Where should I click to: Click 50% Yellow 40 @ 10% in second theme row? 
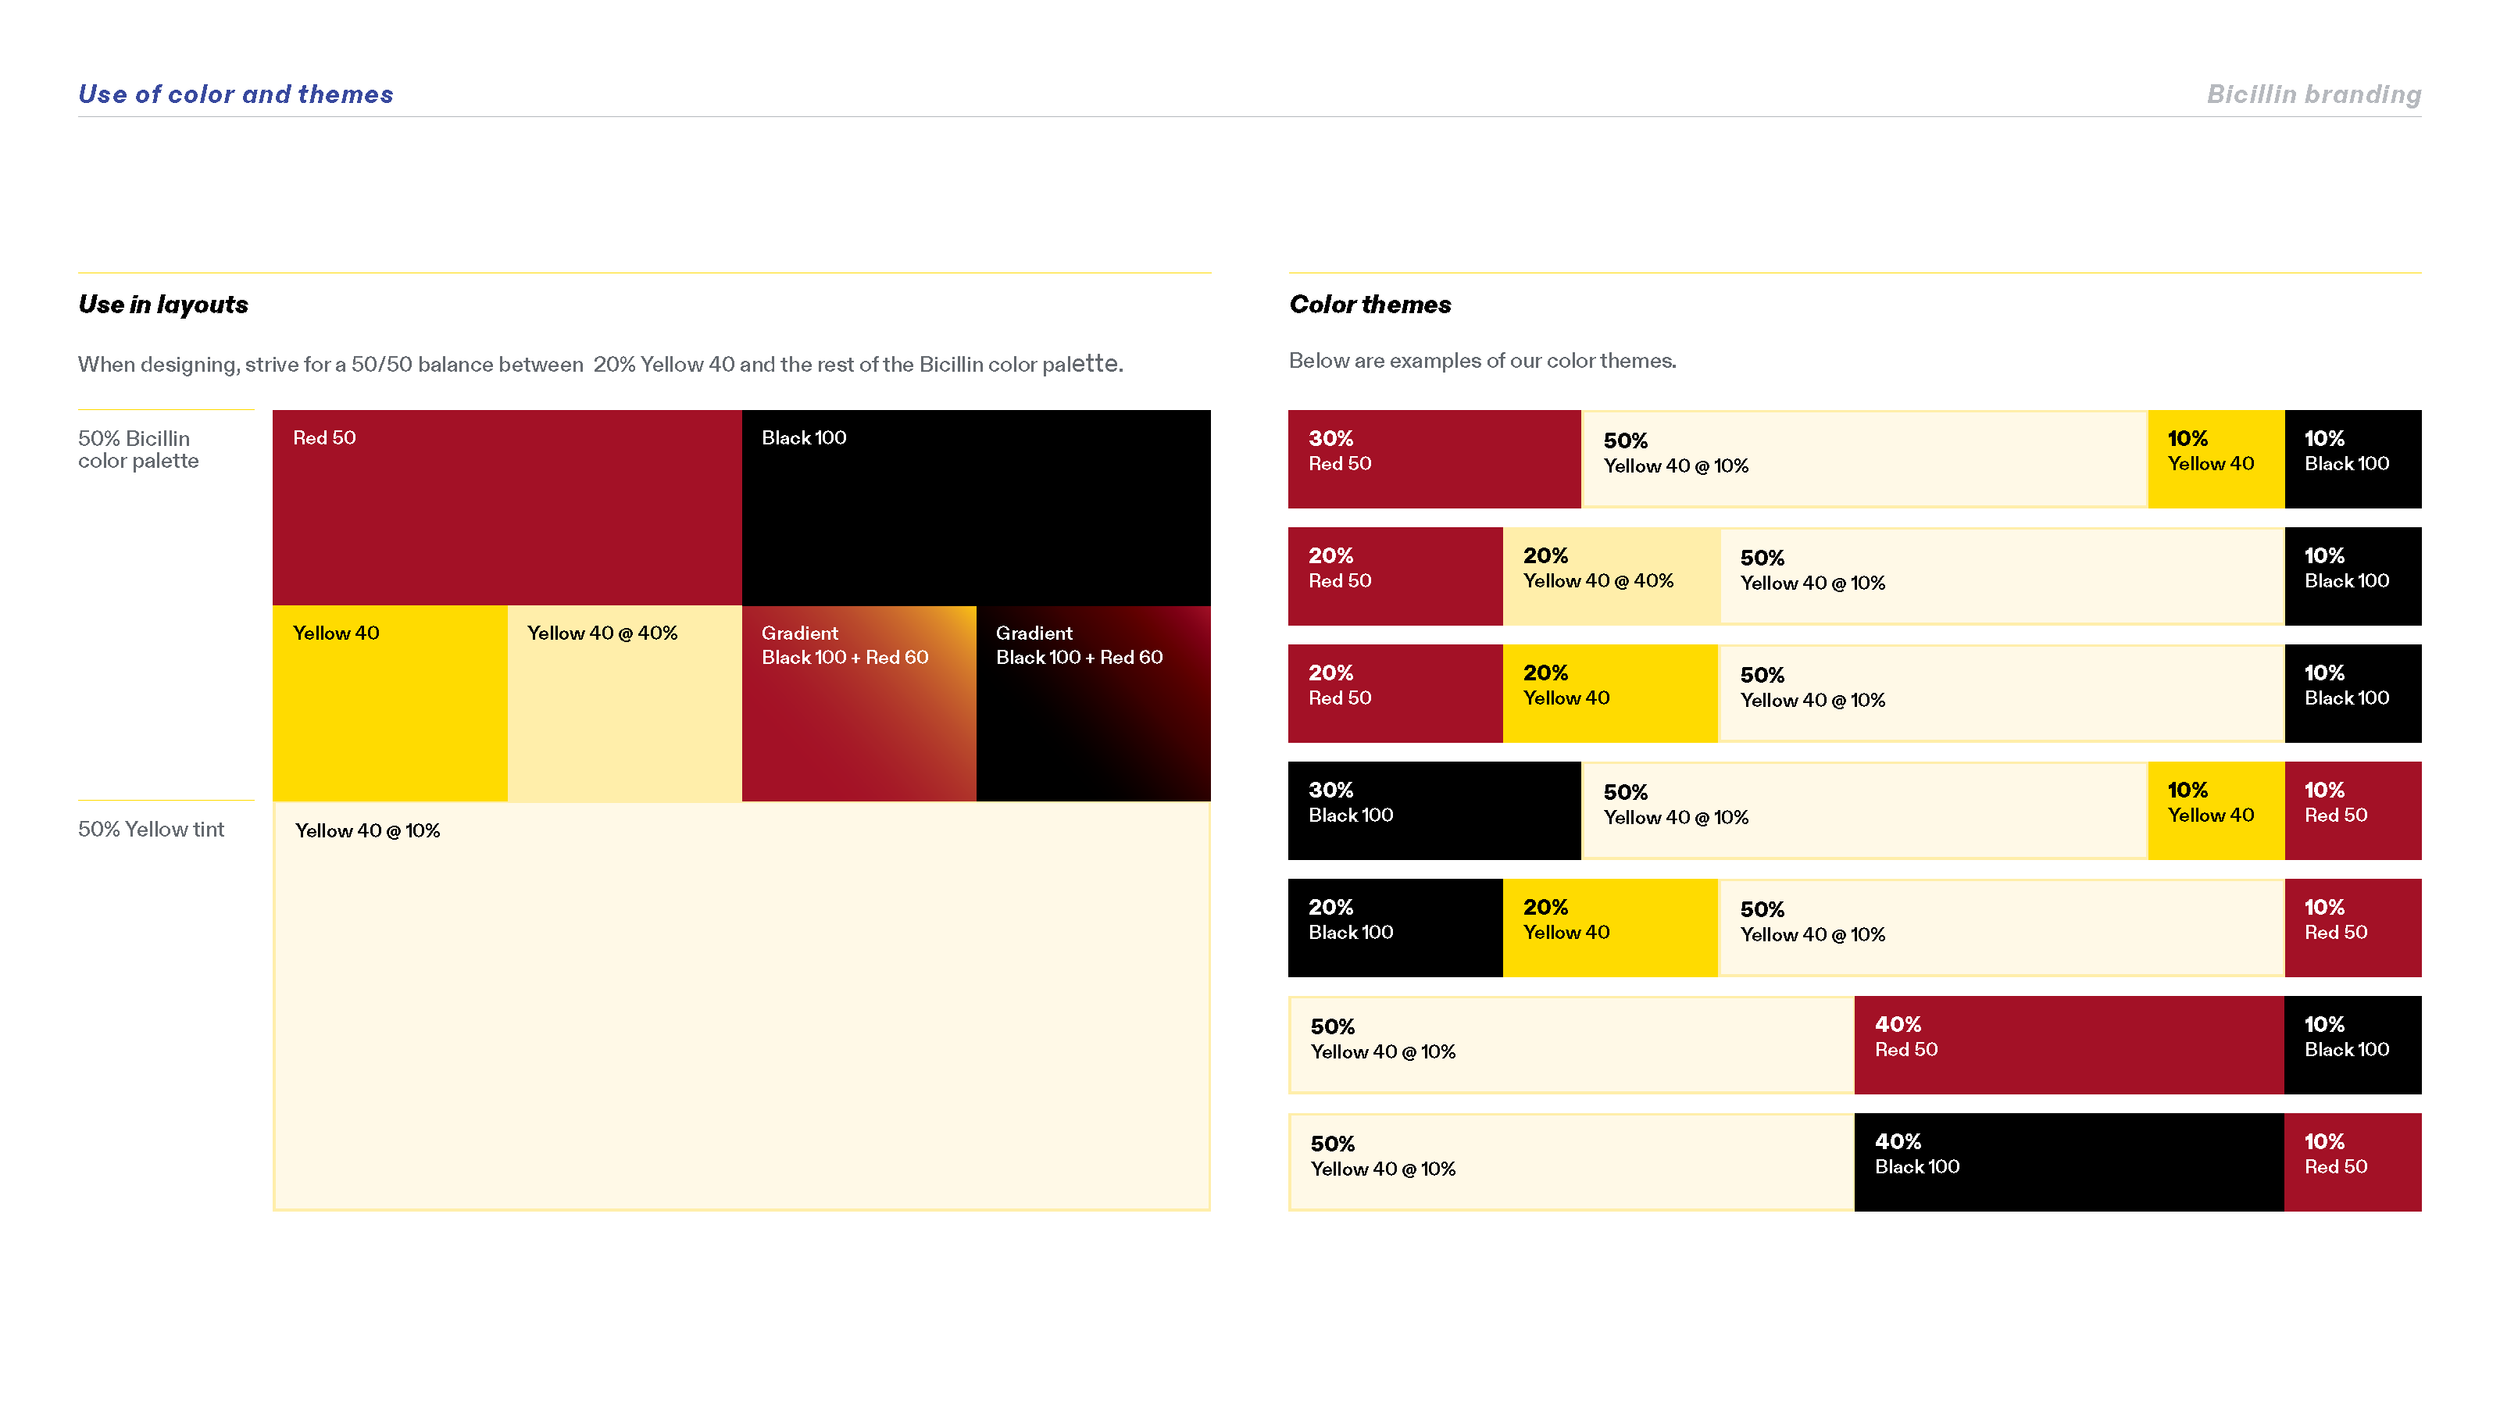(2002, 576)
